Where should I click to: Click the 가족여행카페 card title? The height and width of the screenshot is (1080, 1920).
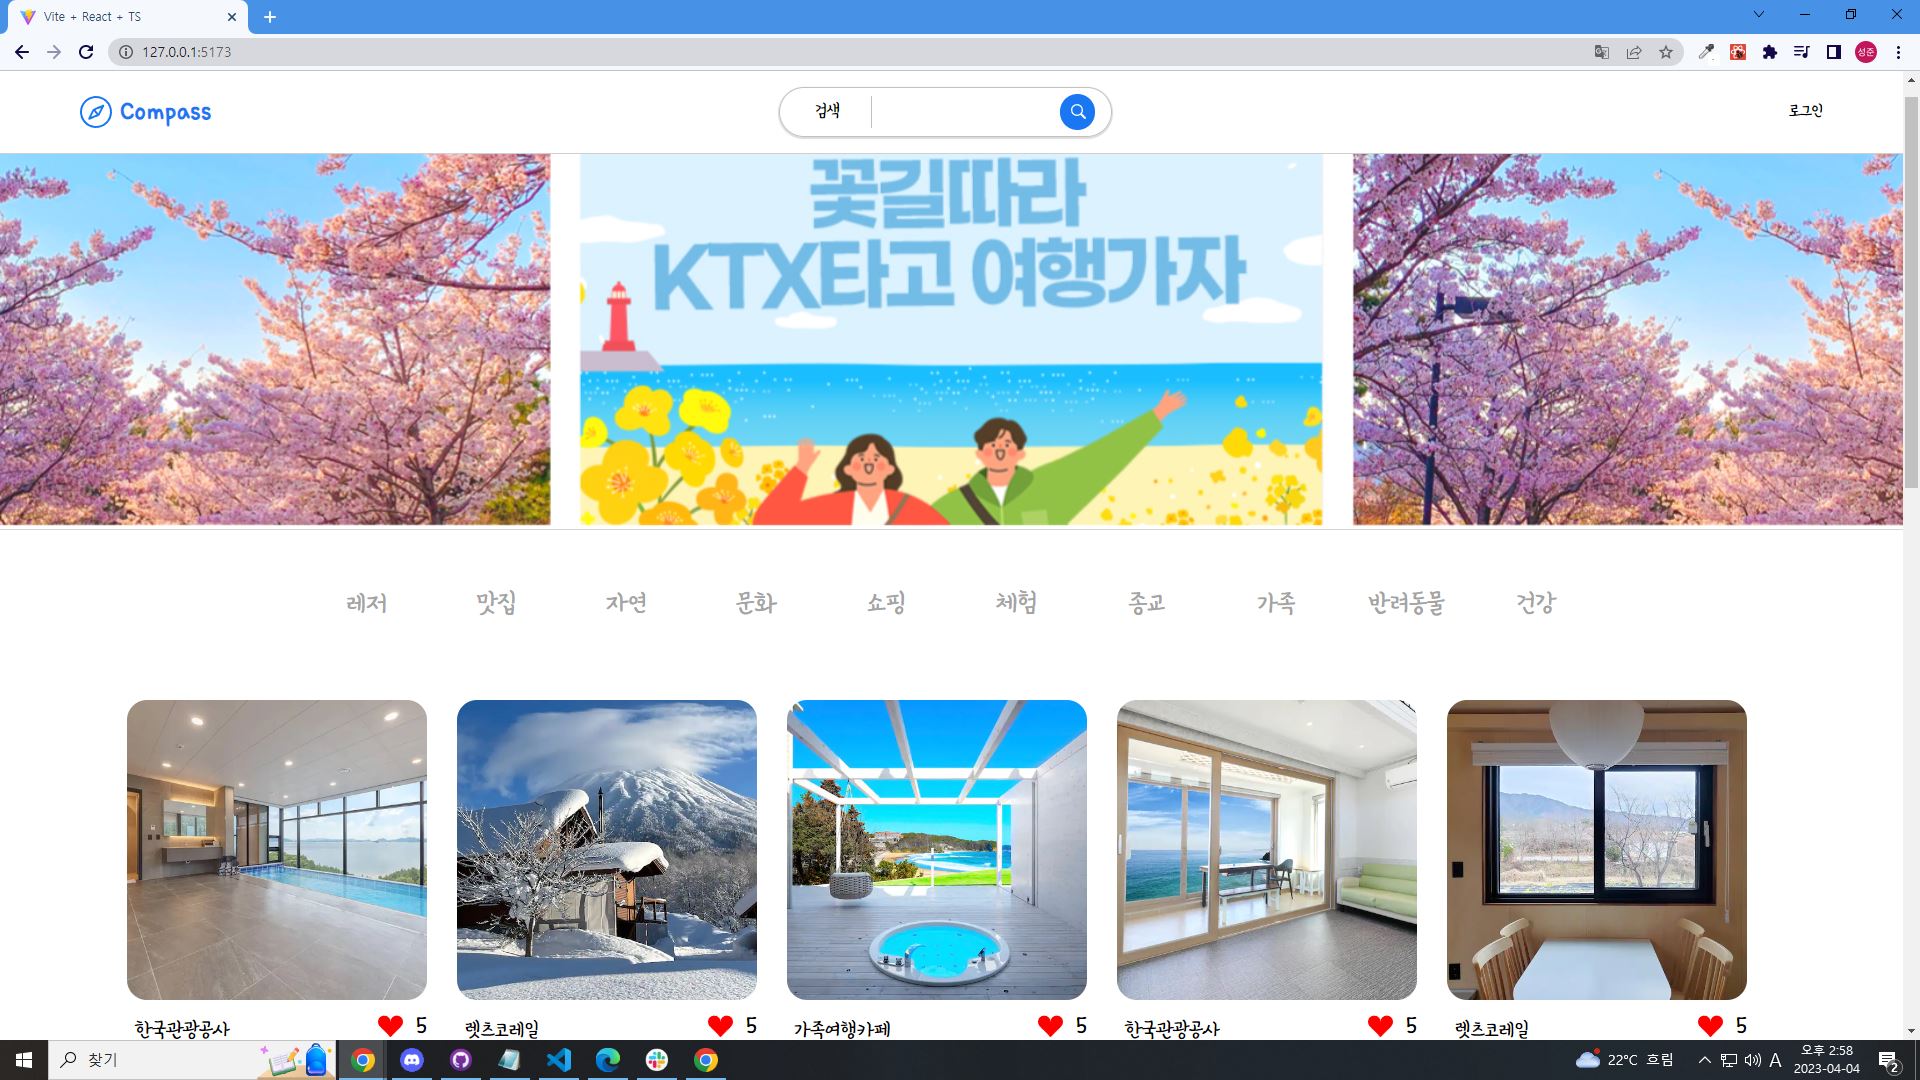(842, 1028)
